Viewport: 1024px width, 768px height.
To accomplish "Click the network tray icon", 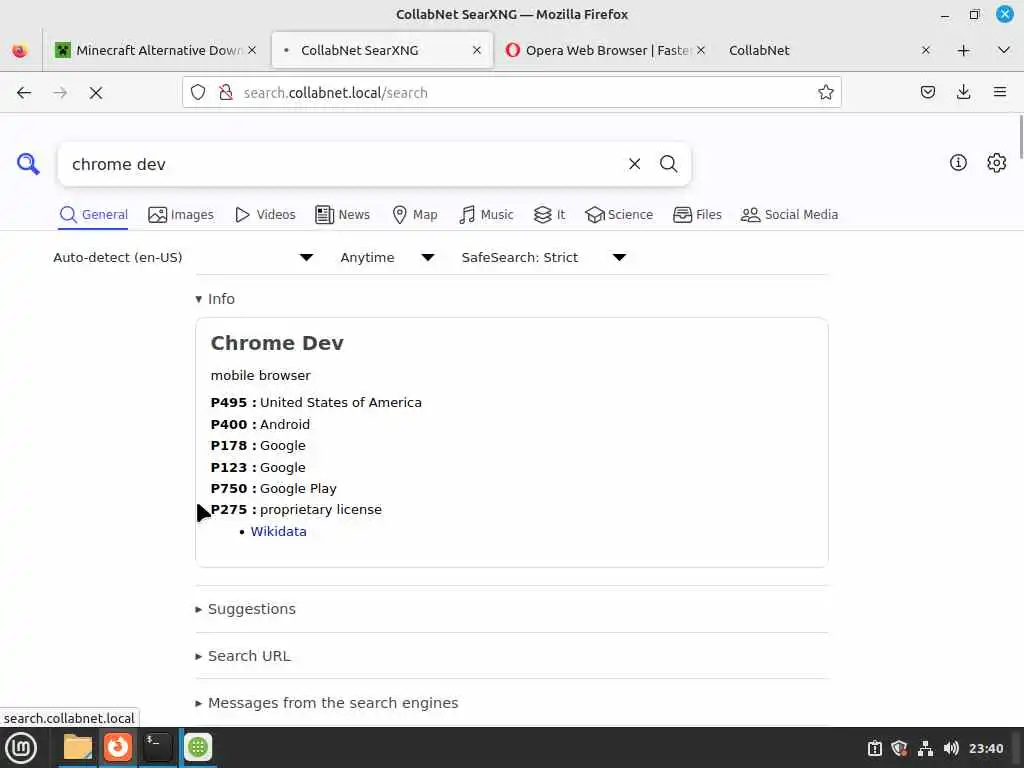I will pyautogui.click(x=925, y=748).
